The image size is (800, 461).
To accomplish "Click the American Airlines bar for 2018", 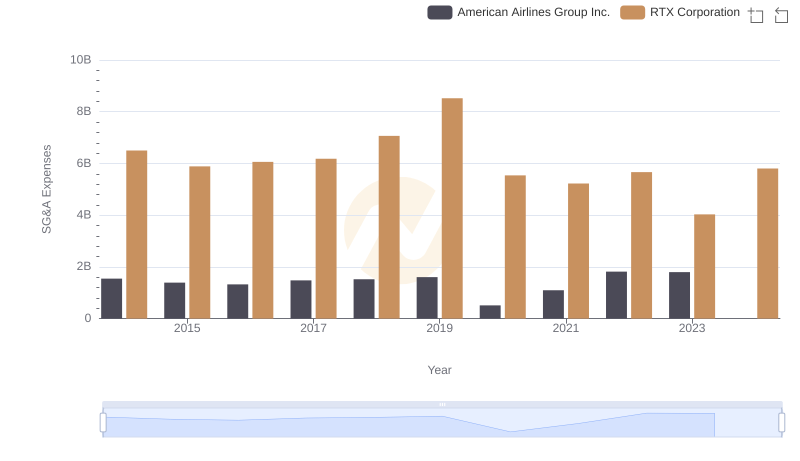I will (364, 299).
